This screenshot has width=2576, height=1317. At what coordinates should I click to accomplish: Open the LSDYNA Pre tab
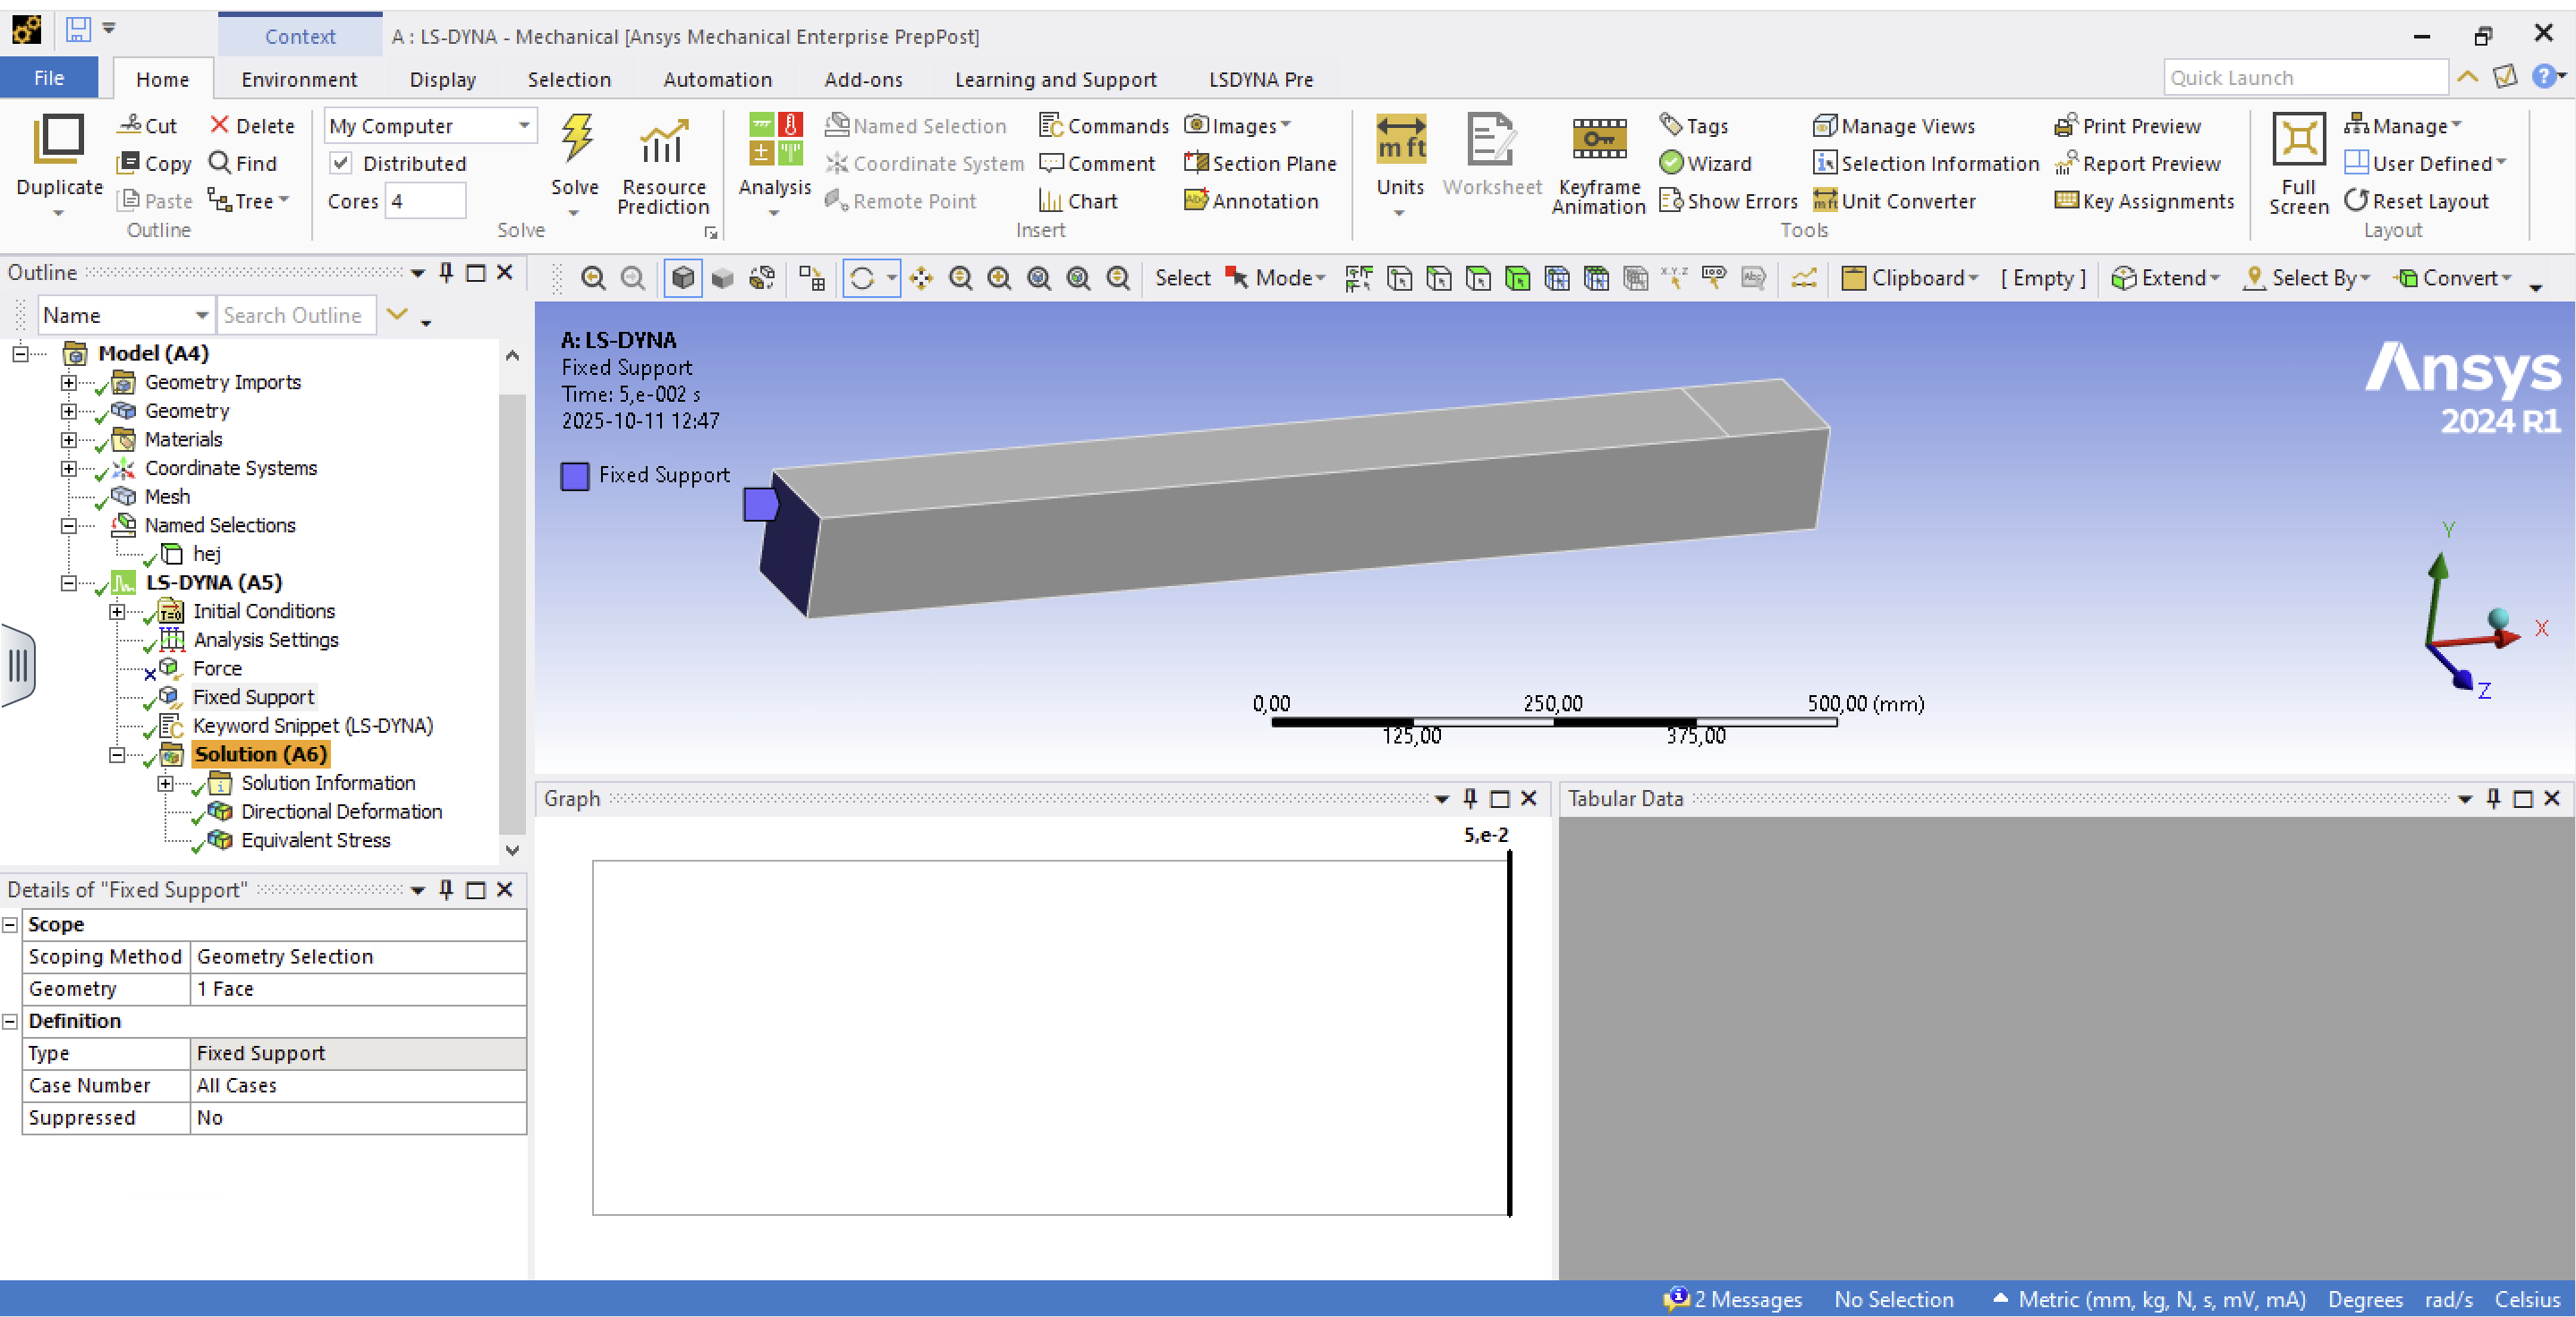pos(1260,79)
